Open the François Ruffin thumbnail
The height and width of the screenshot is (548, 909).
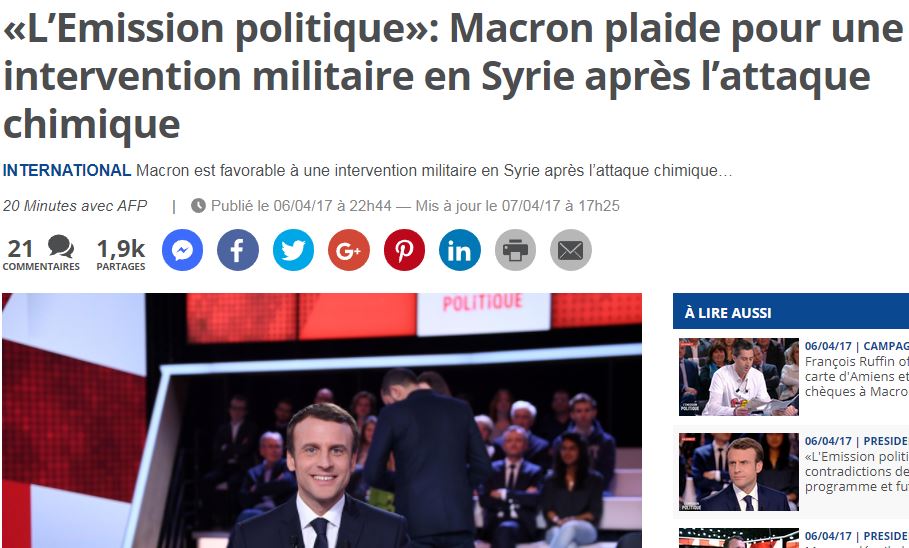pos(739,377)
